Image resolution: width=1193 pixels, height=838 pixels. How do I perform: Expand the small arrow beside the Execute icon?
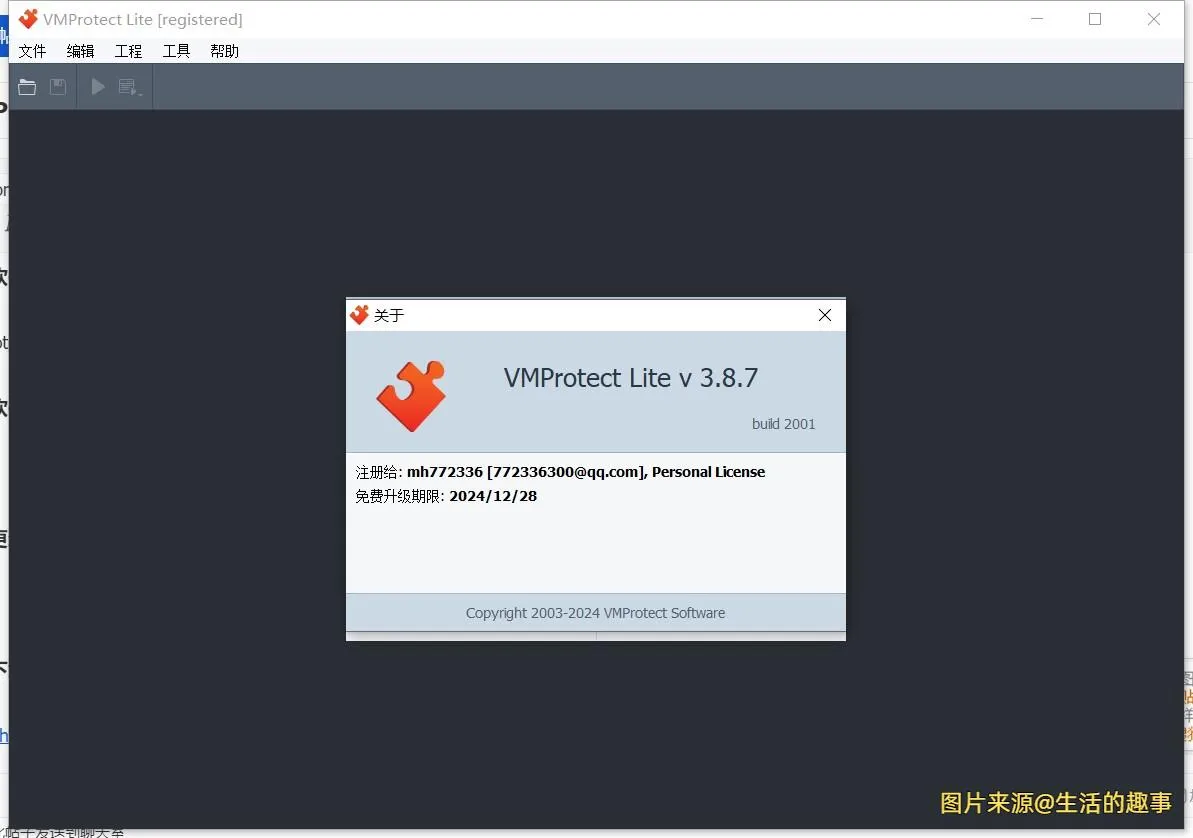click(141, 92)
